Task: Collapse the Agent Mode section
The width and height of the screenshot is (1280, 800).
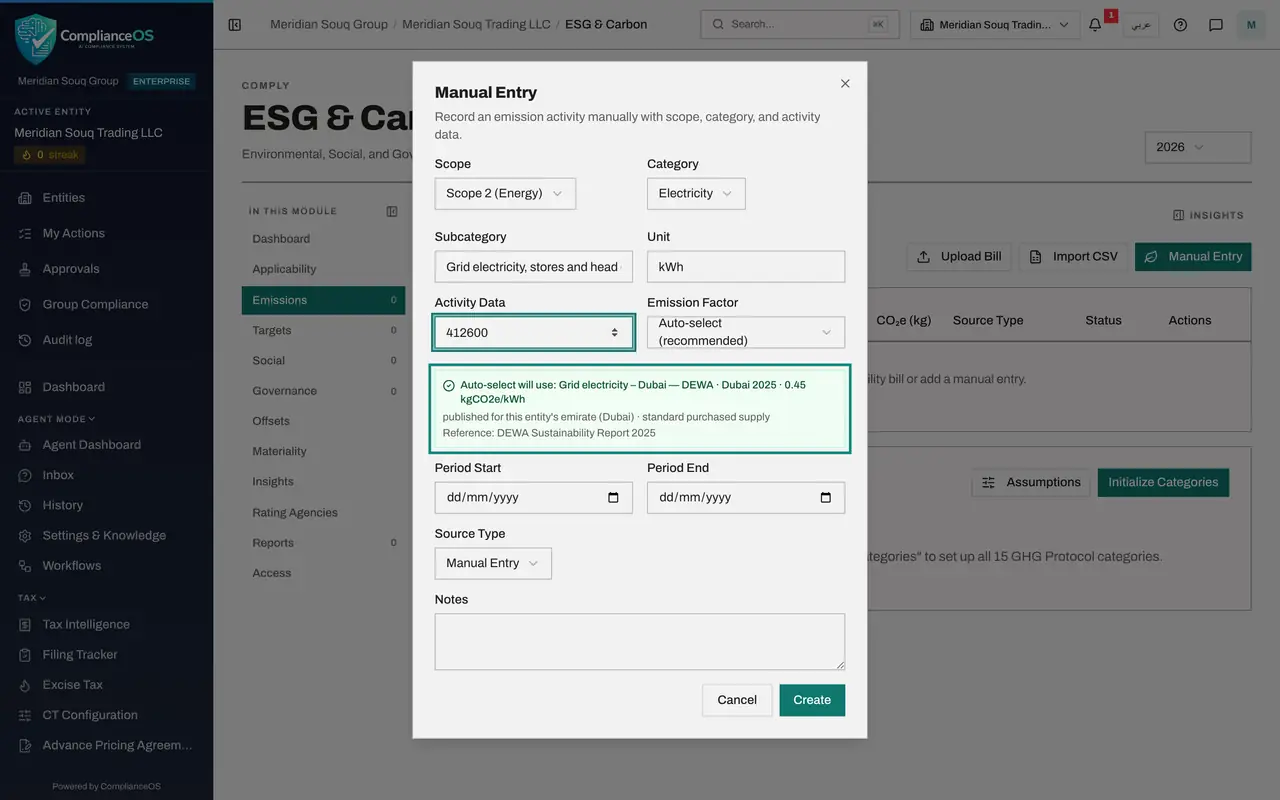Action: pos(56,419)
